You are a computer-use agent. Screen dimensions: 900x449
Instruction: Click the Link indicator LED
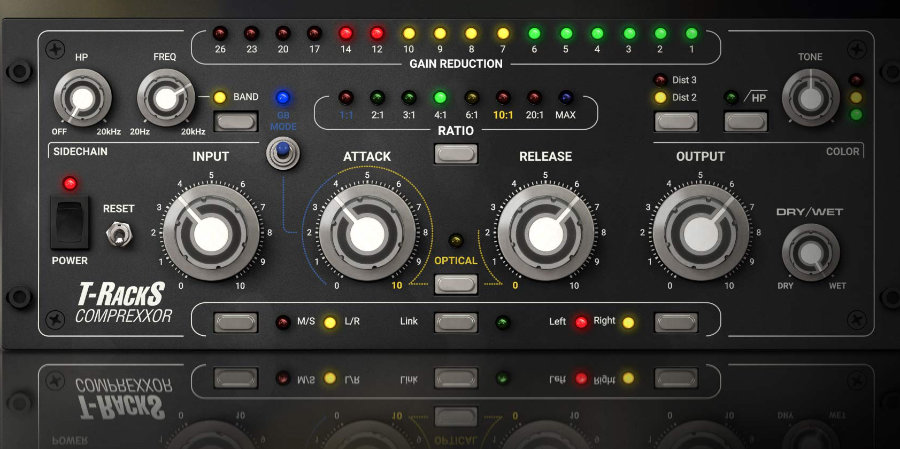coord(502,322)
